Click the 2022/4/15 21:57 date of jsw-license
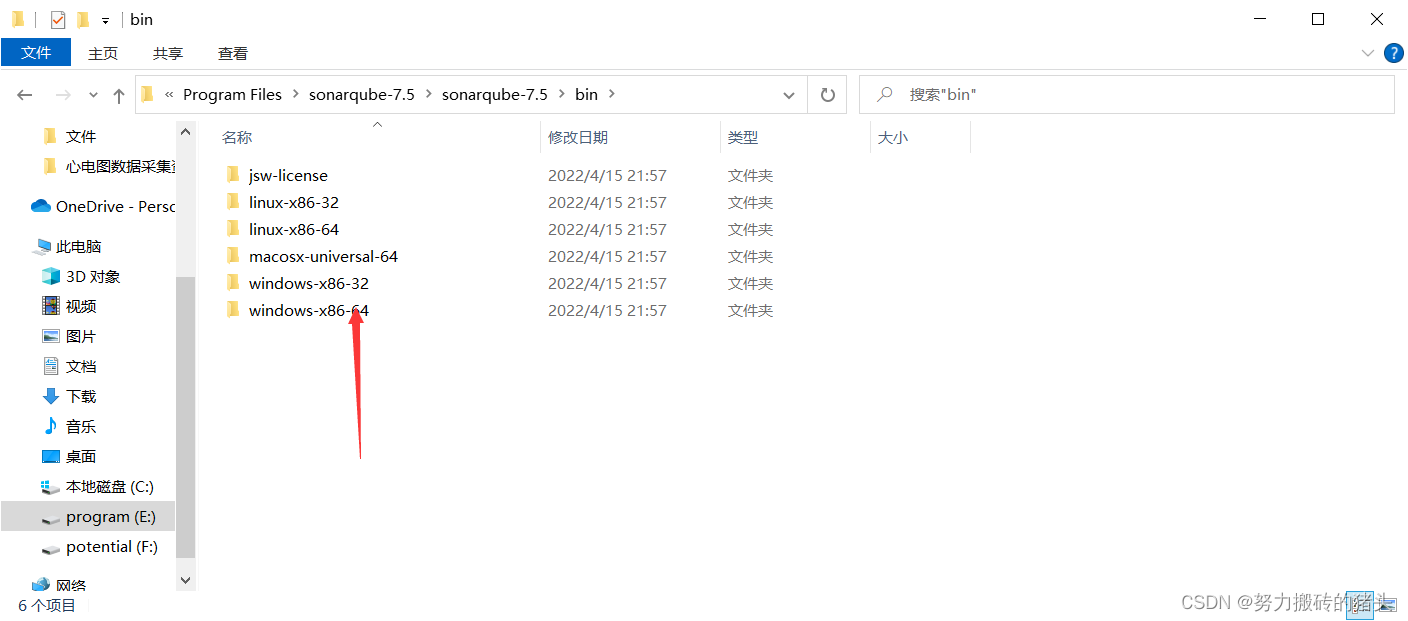The image size is (1408, 621). tap(607, 175)
